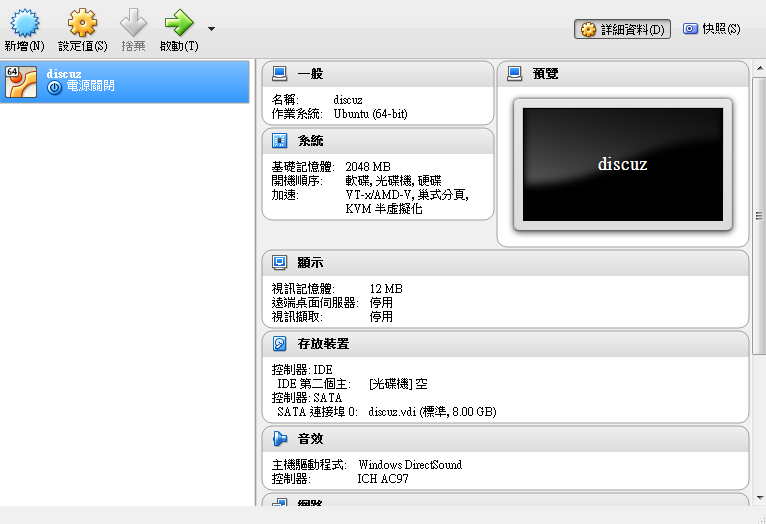
Task: Switch to 快照 (Snapshots) view
Action: click(712, 29)
